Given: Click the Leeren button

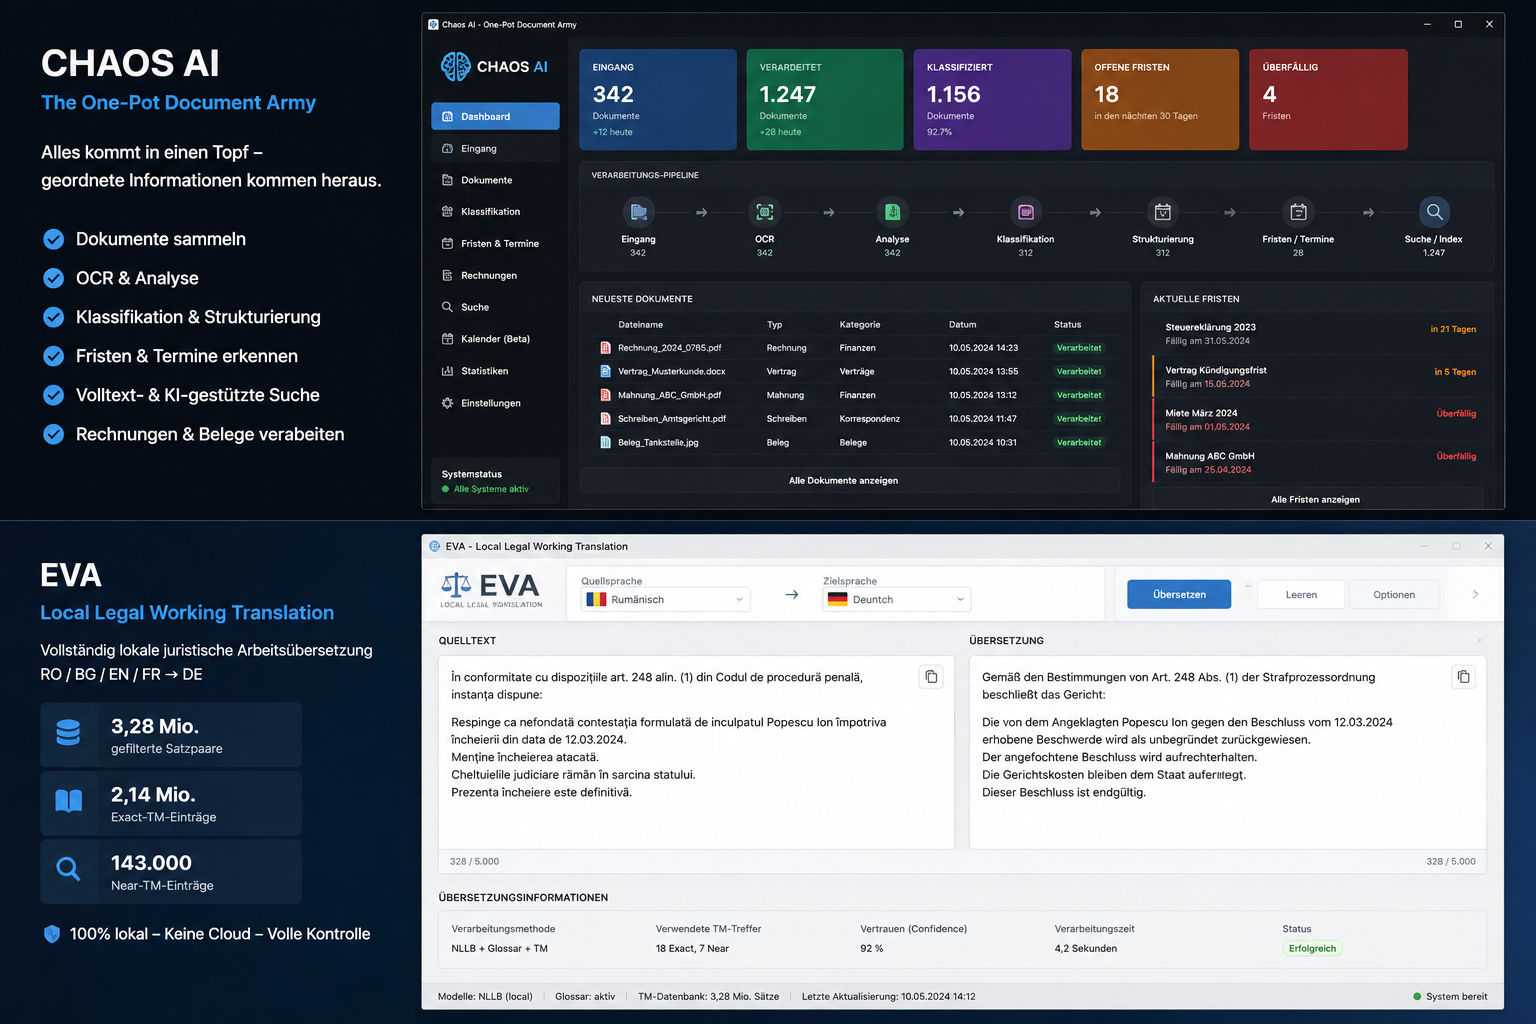Looking at the screenshot, I should pos(1301,595).
